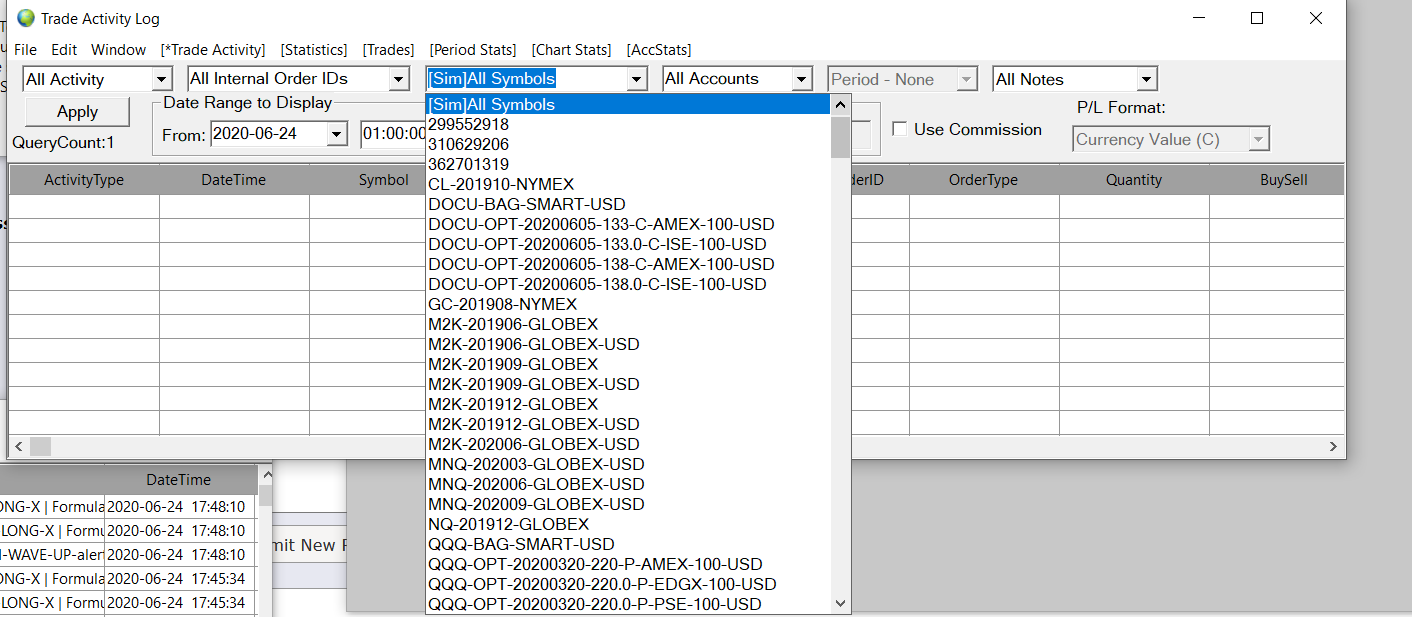
Task: Pick DOCU-OPT-20200605-133-C-AMEX-100-USD from the list
Action: pyautogui.click(x=628, y=224)
